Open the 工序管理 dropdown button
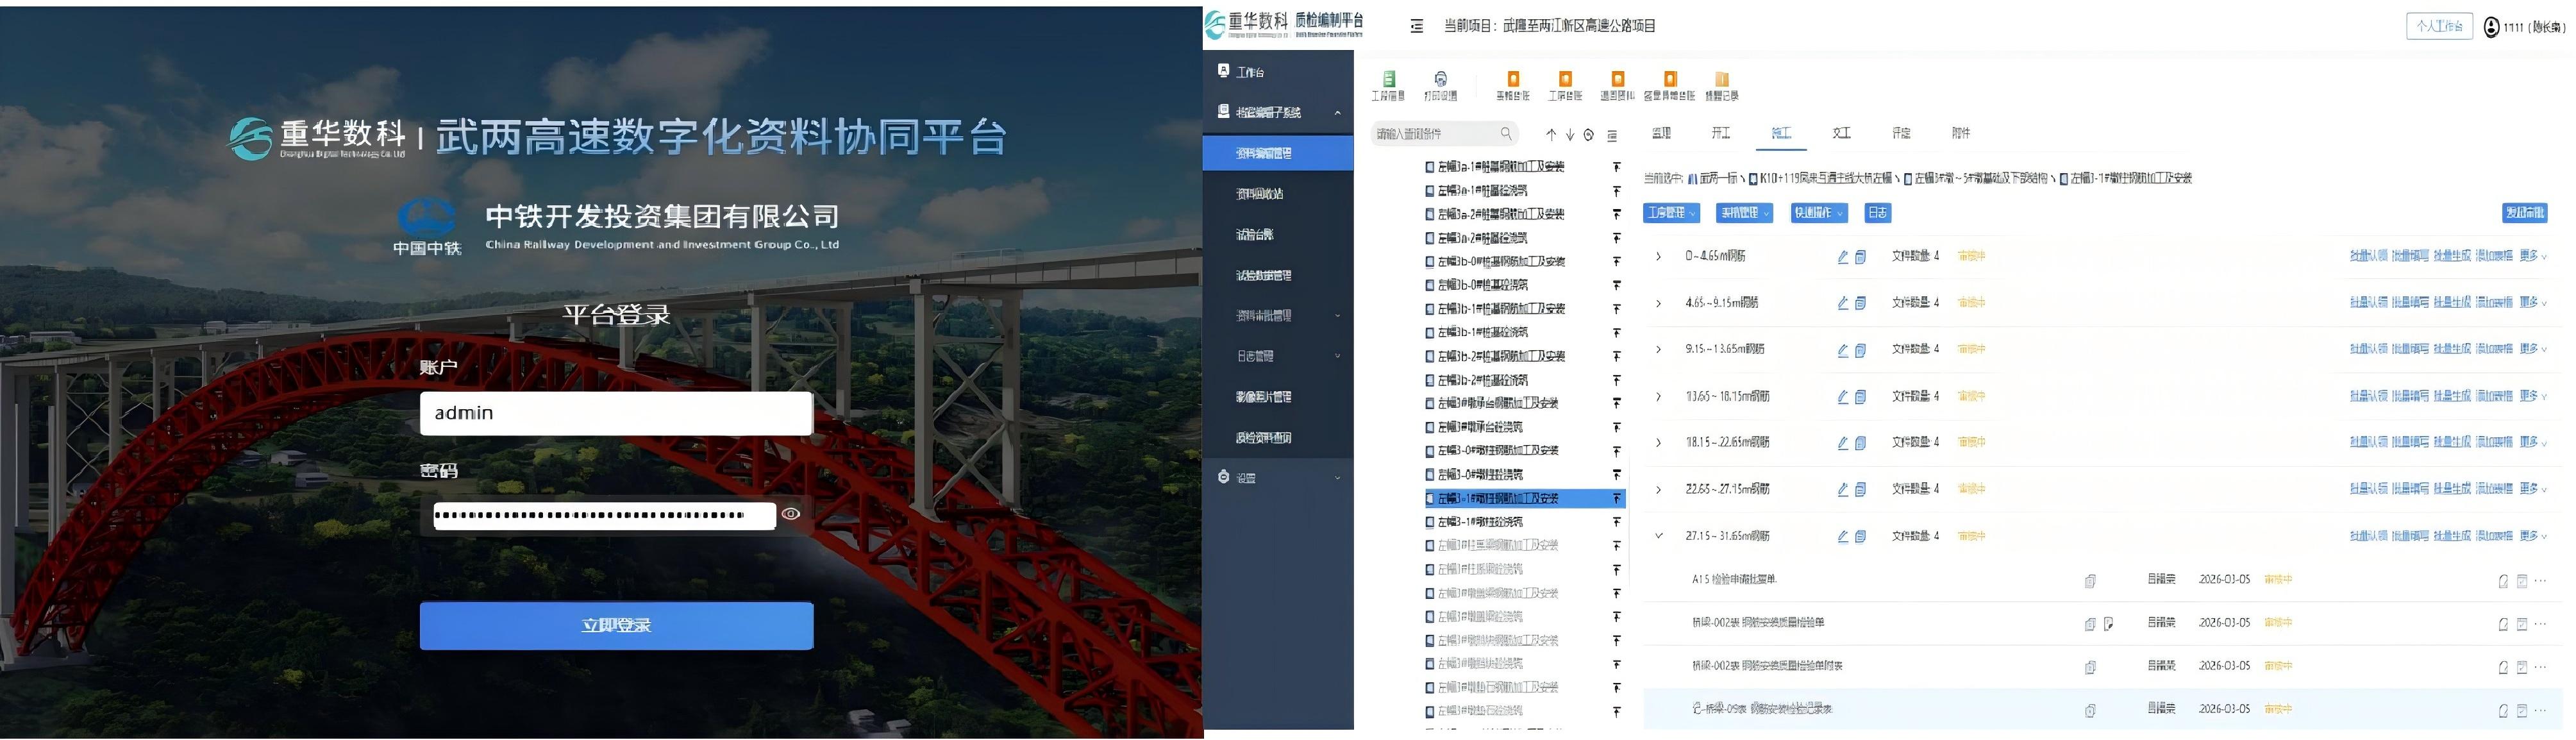This screenshot has height=740, width=2576. click(x=1671, y=213)
